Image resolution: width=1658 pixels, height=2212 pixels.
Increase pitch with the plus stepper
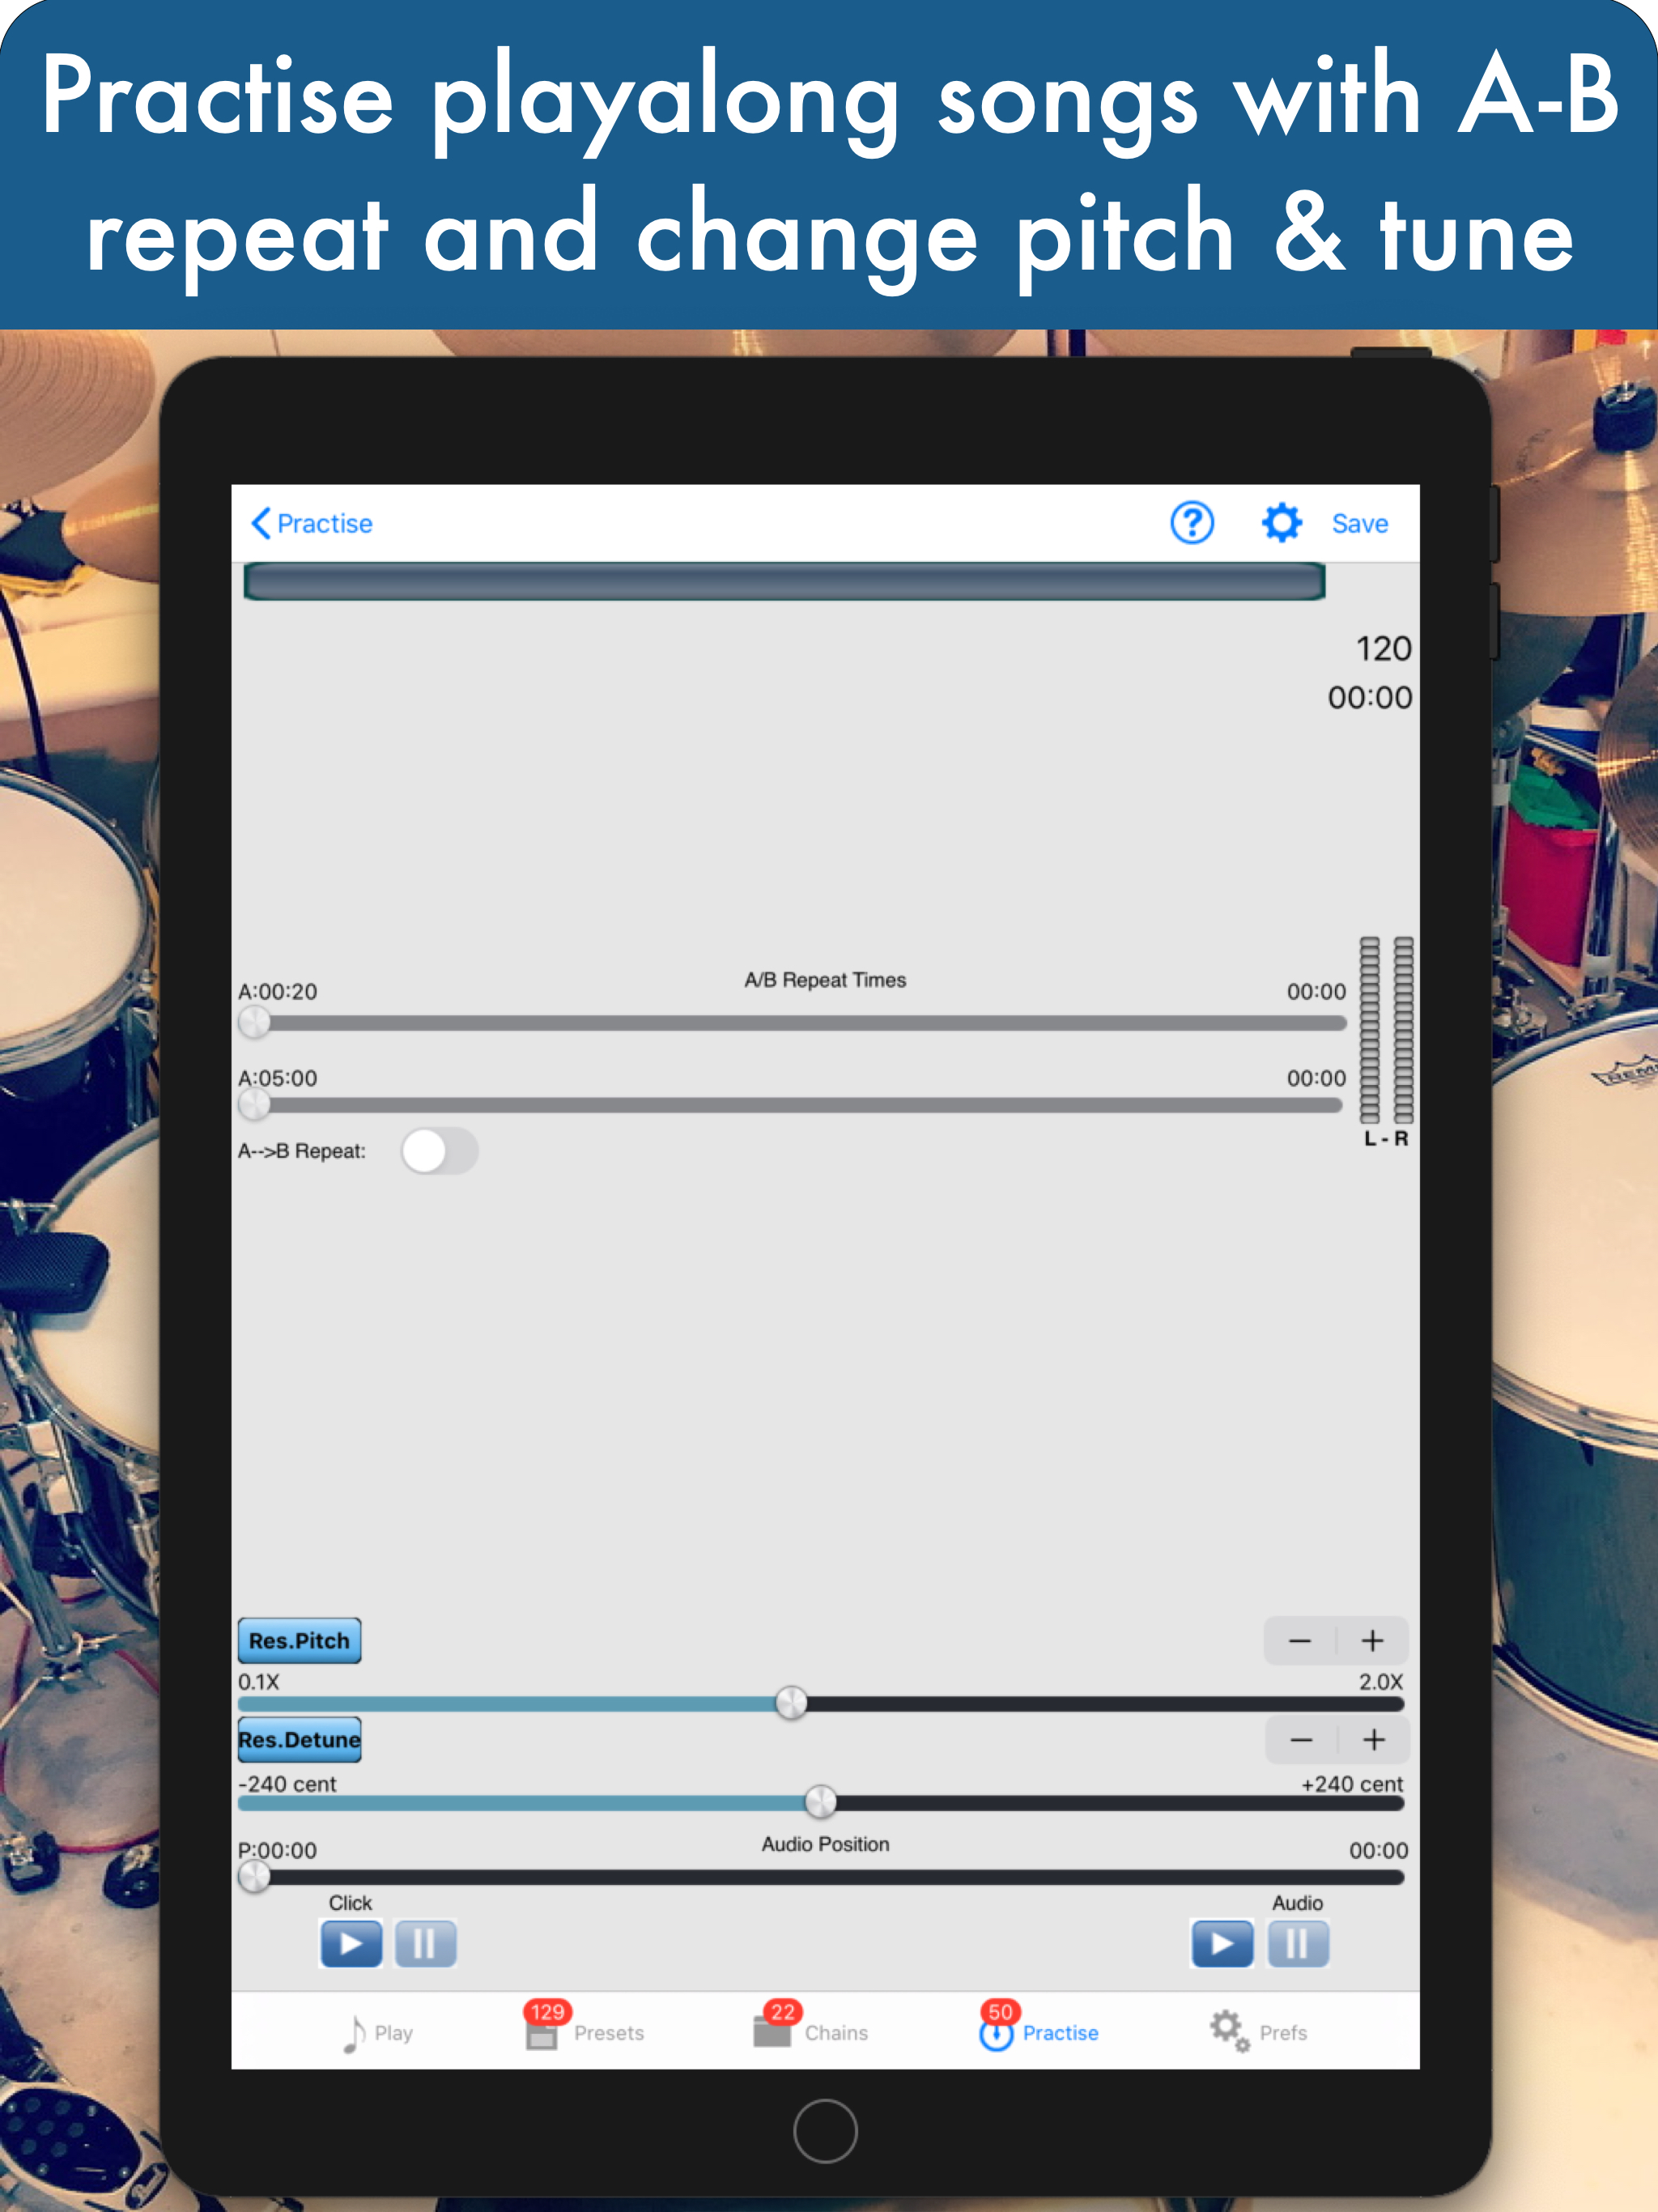tap(1373, 1641)
